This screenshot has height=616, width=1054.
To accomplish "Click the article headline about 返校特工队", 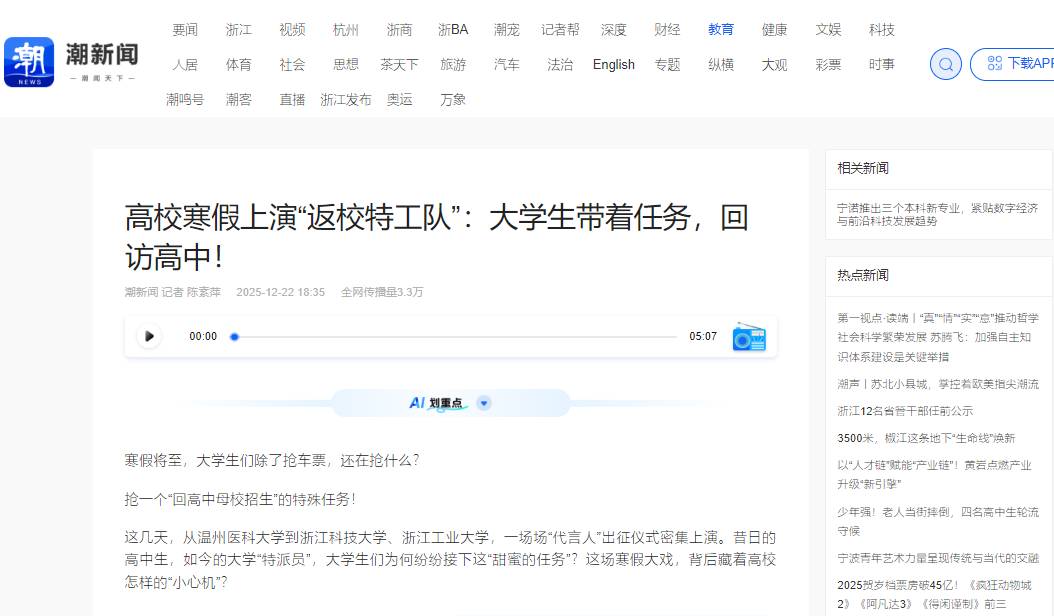I will pyautogui.click(x=437, y=236).
